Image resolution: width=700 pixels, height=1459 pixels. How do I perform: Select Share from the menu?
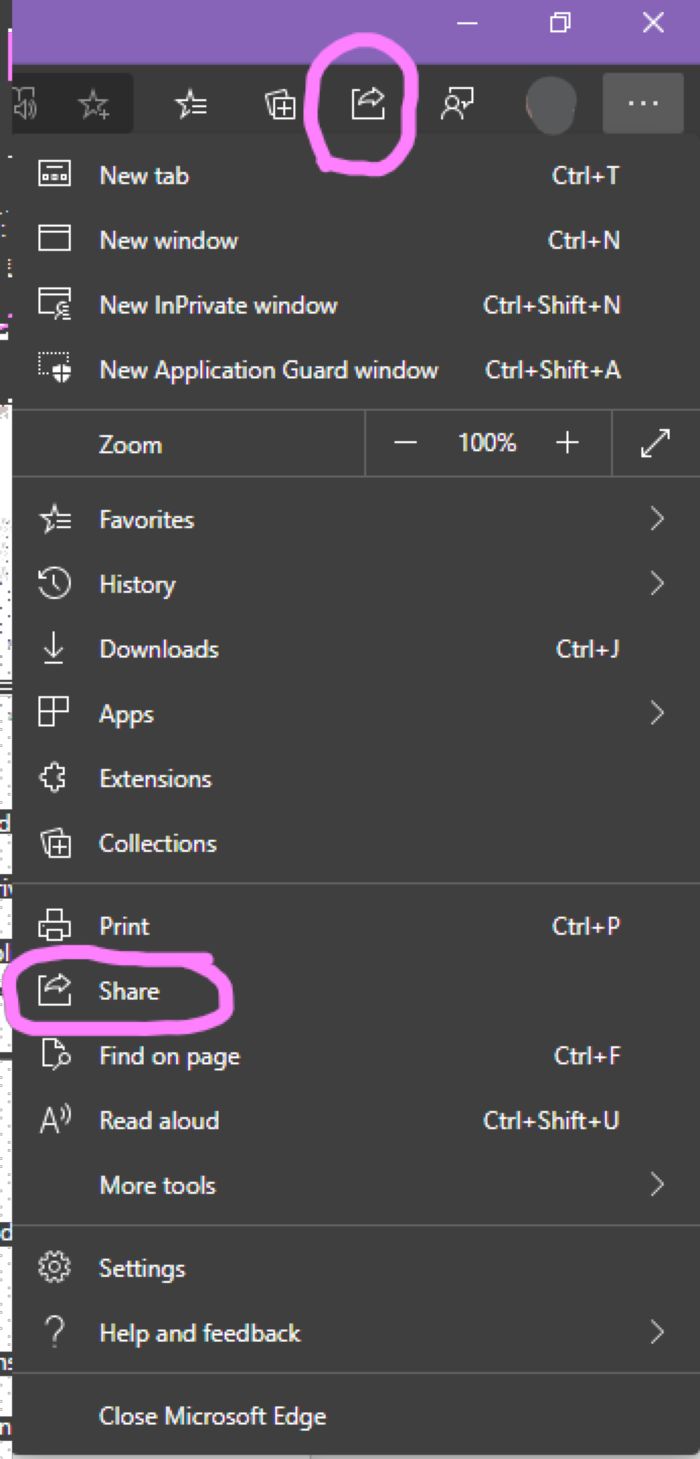coord(129,991)
